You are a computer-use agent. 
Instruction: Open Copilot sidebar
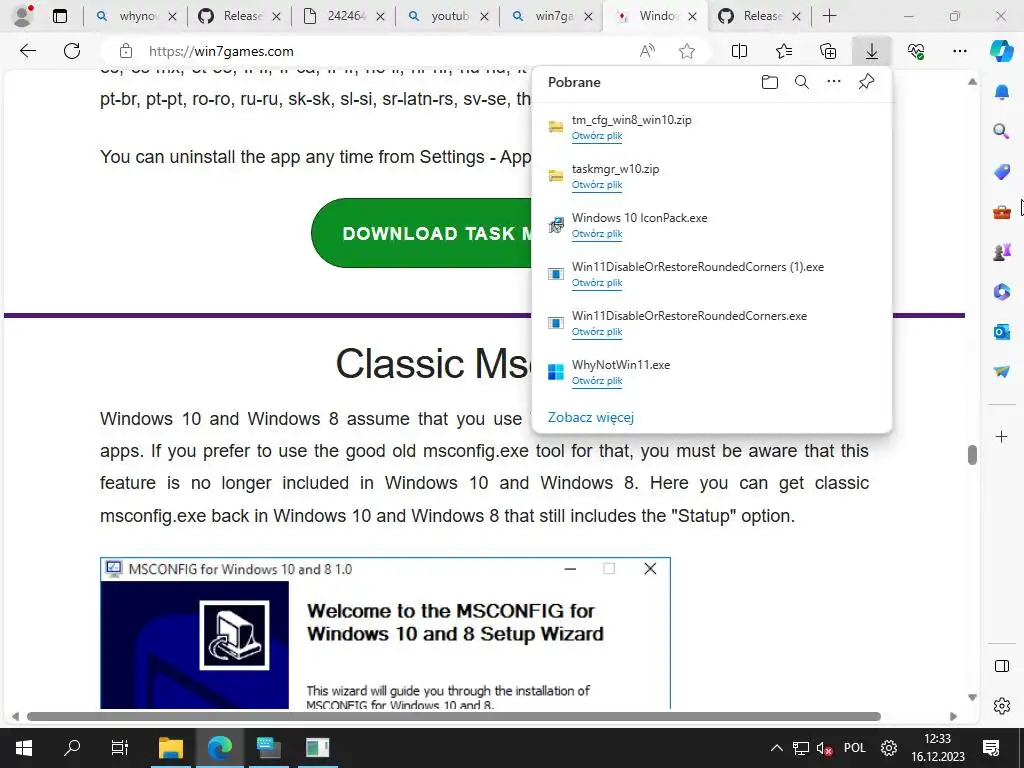1001,51
